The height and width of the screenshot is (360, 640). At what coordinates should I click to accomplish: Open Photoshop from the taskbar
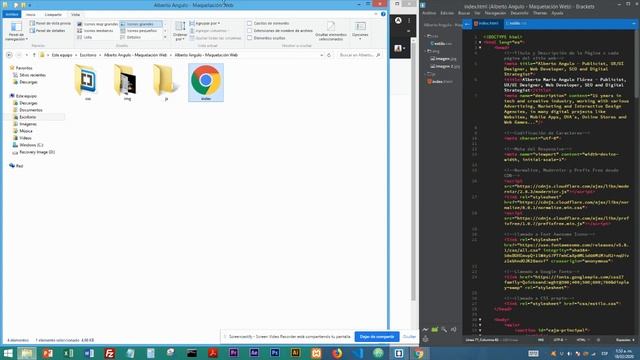coord(275,353)
